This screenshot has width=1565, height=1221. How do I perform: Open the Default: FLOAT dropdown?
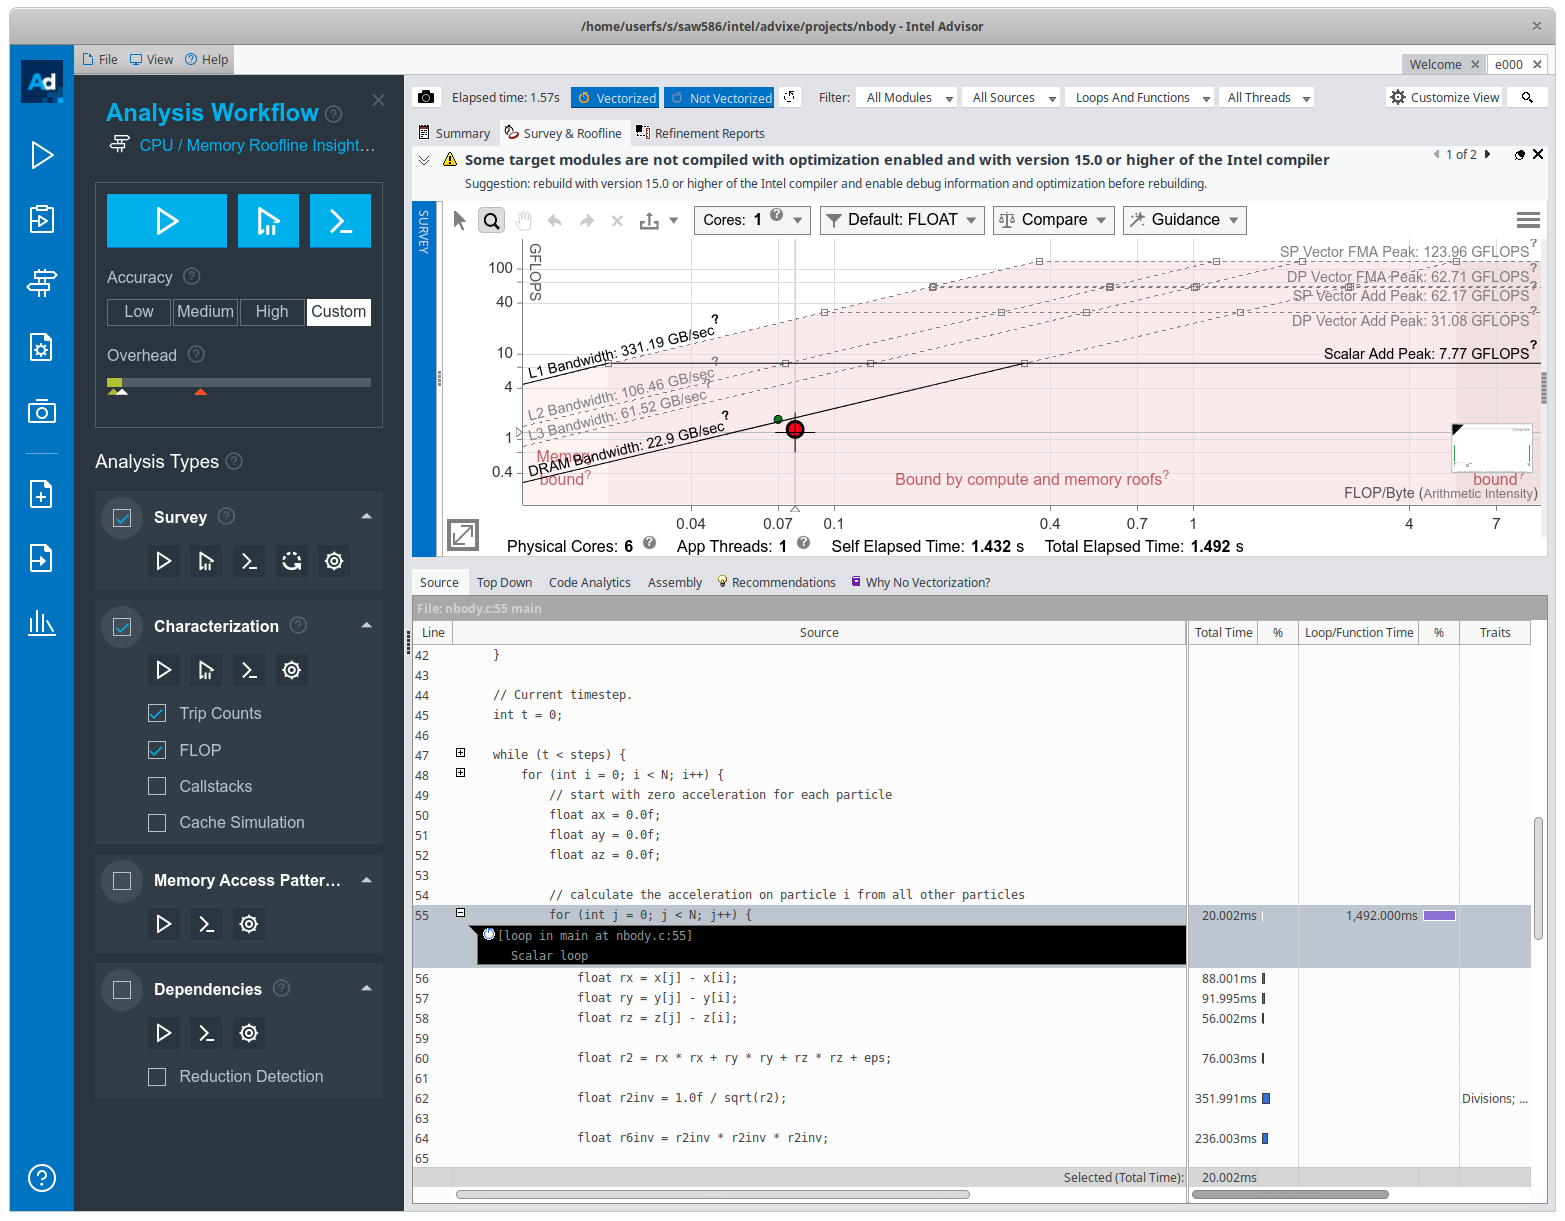902,220
